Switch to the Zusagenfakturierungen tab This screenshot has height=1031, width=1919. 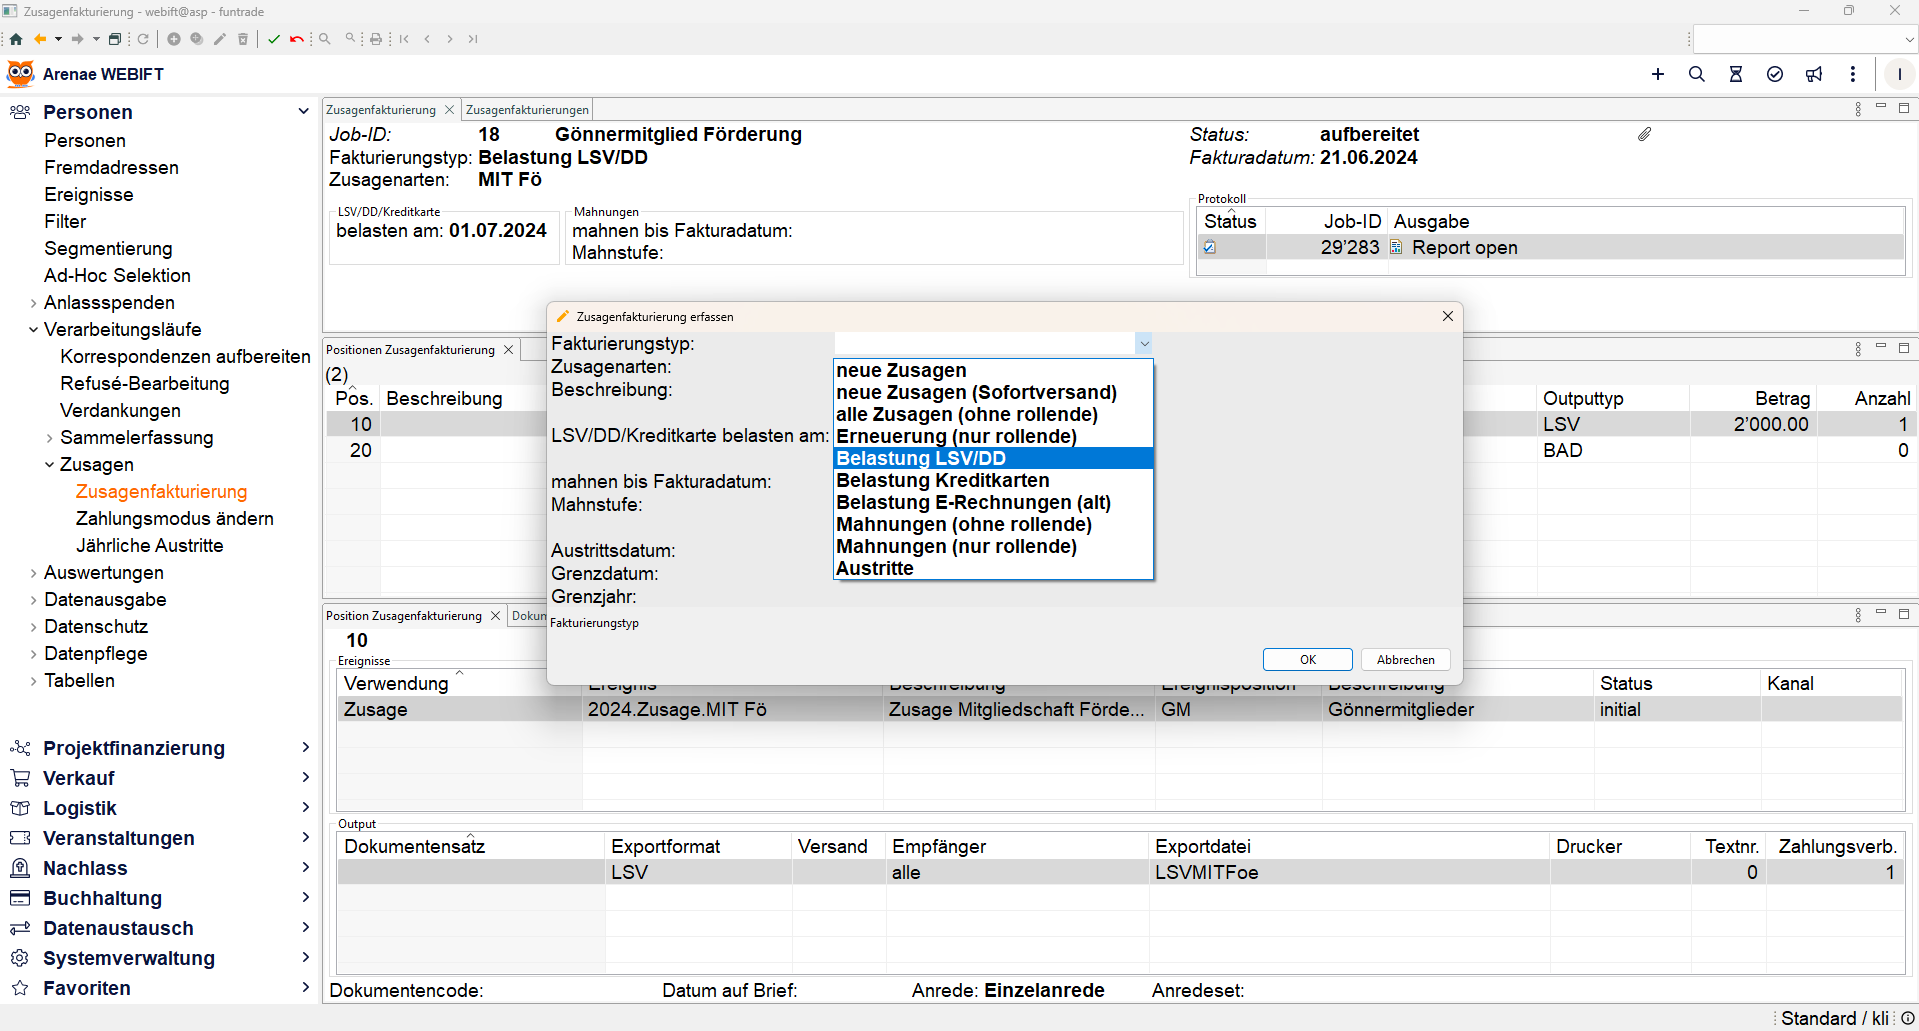tap(527, 110)
